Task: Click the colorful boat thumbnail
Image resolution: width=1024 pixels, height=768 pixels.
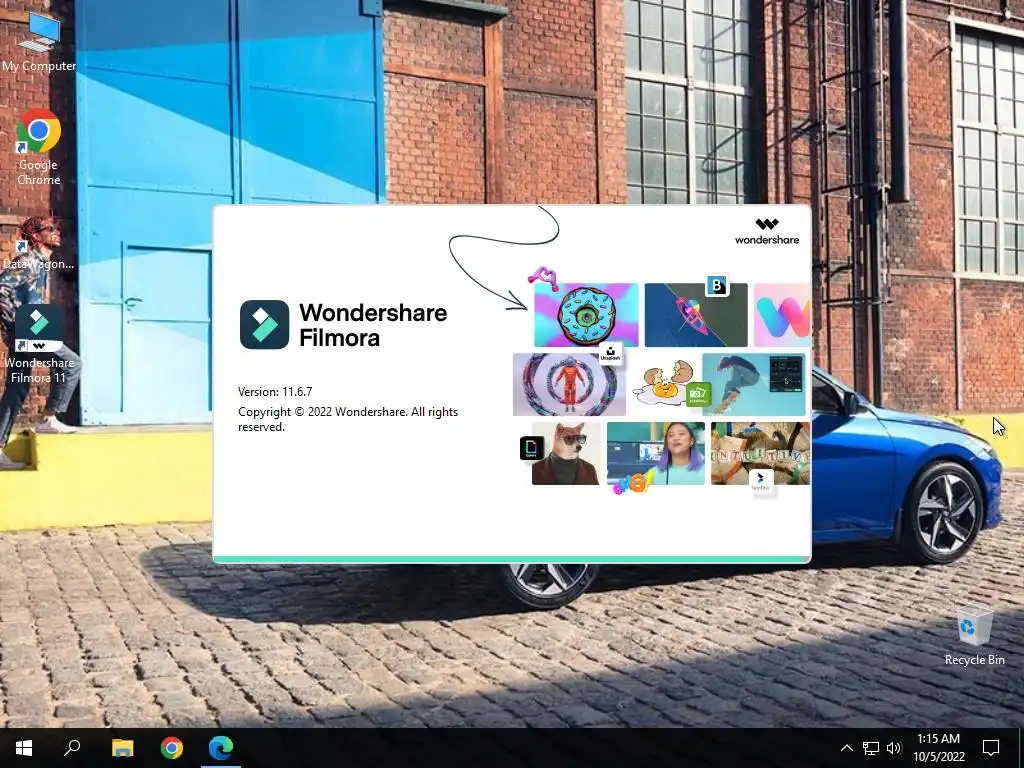Action: 696,315
